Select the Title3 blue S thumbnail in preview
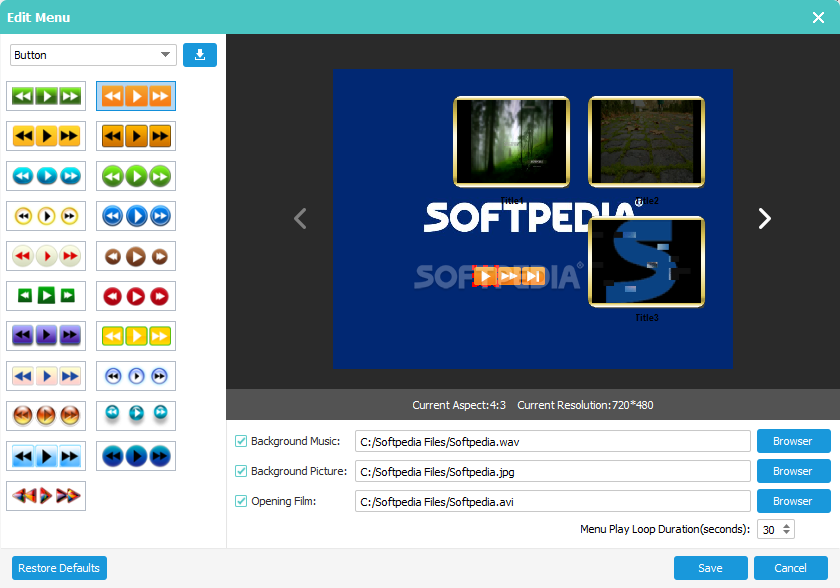Screen dimensions: 840x588 point(646,262)
